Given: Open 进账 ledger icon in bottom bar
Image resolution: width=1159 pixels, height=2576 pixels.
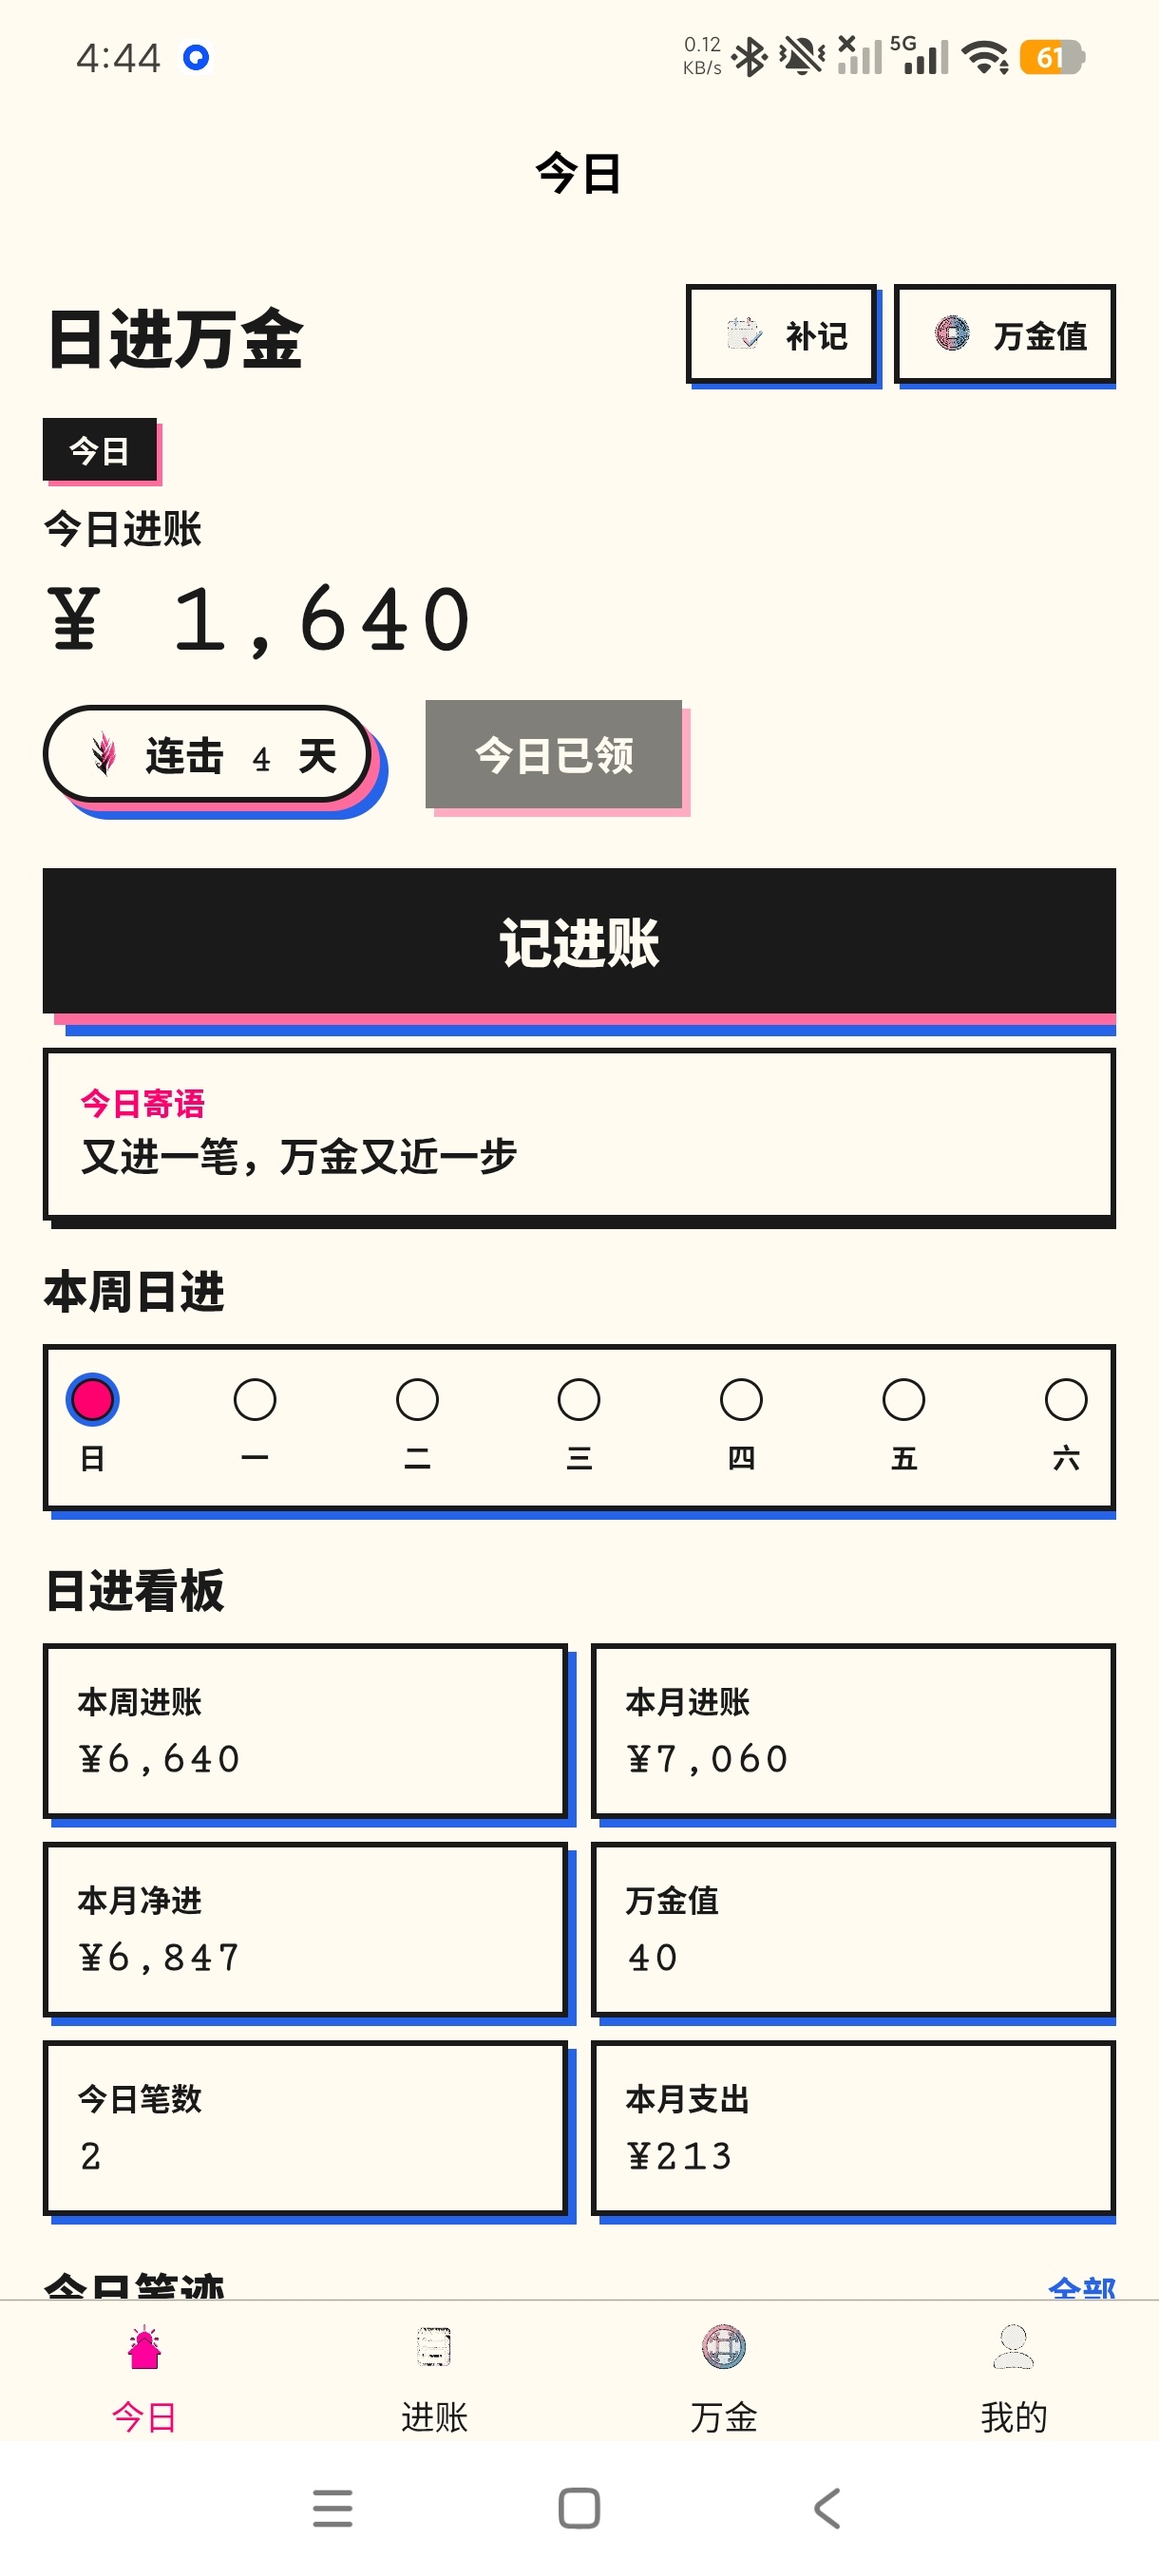Looking at the screenshot, I should tap(434, 2346).
